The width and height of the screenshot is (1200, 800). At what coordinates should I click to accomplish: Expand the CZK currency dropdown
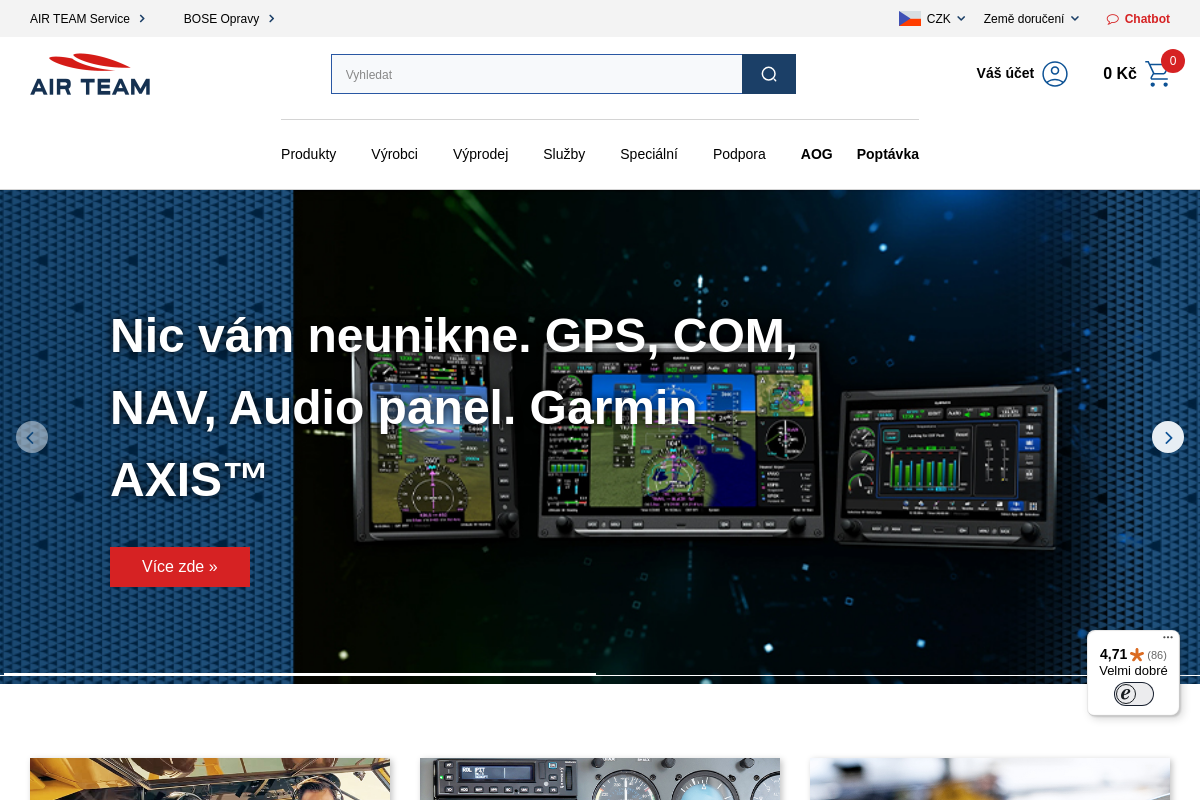(946, 18)
